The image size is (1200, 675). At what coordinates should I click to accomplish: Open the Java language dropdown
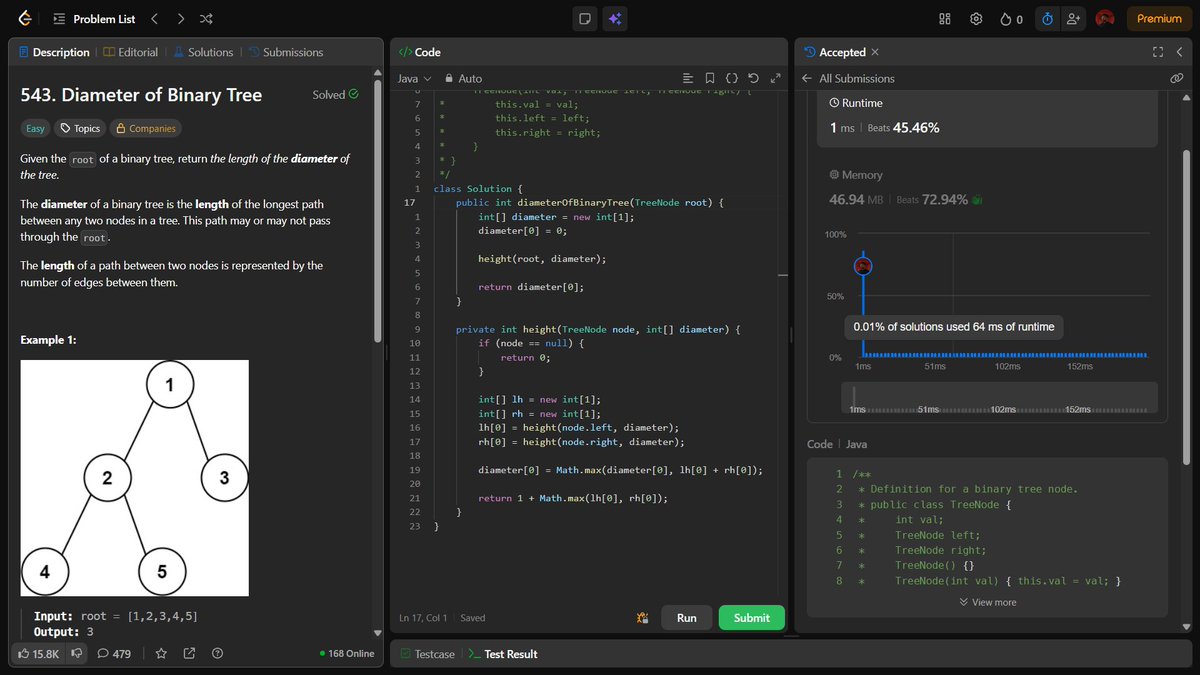pyautogui.click(x=414, y=78)
